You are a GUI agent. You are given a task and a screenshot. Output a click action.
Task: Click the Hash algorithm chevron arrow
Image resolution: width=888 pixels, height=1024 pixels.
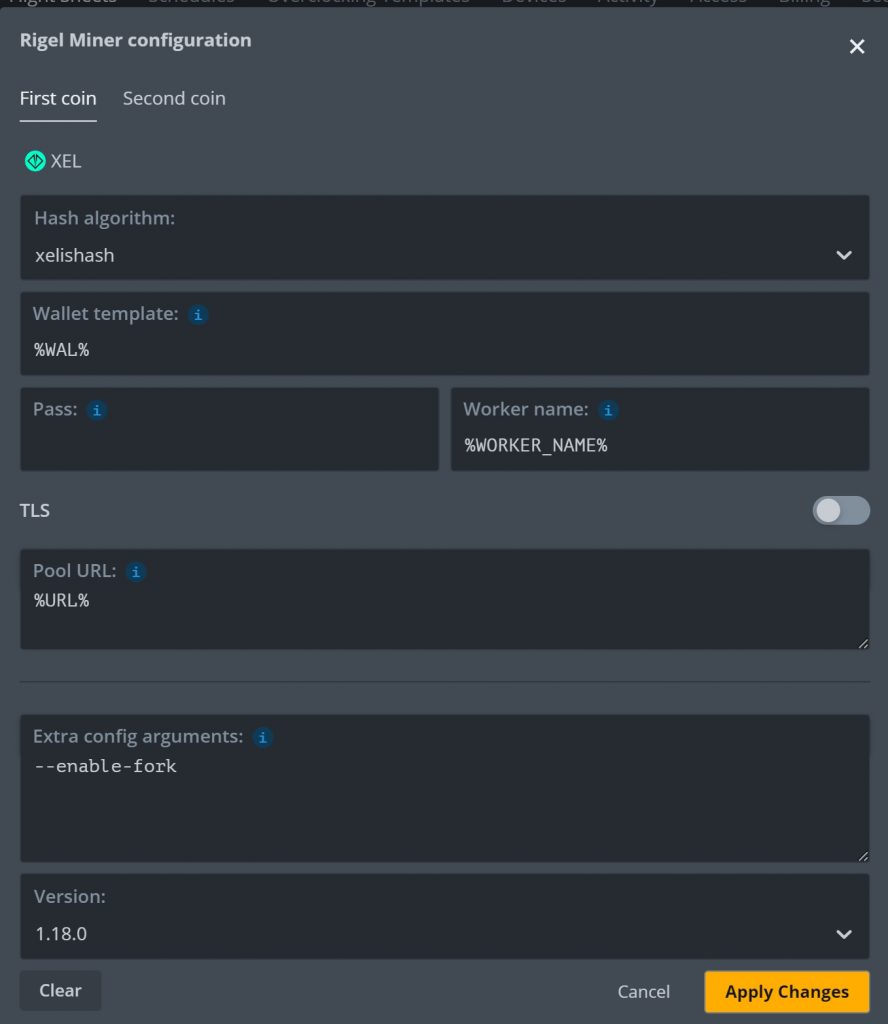844,255
